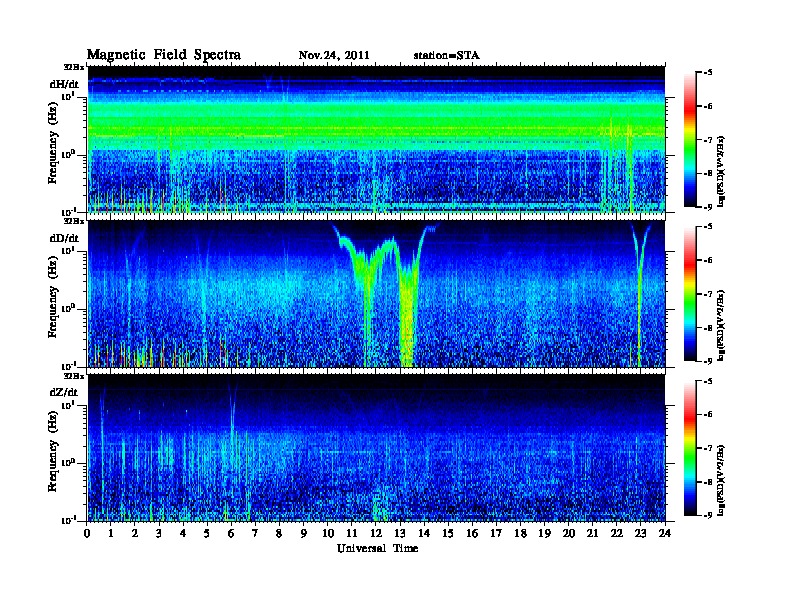Click hour 19 on the Universal Time axis
792x612 pixels.
tap(544, 534)
